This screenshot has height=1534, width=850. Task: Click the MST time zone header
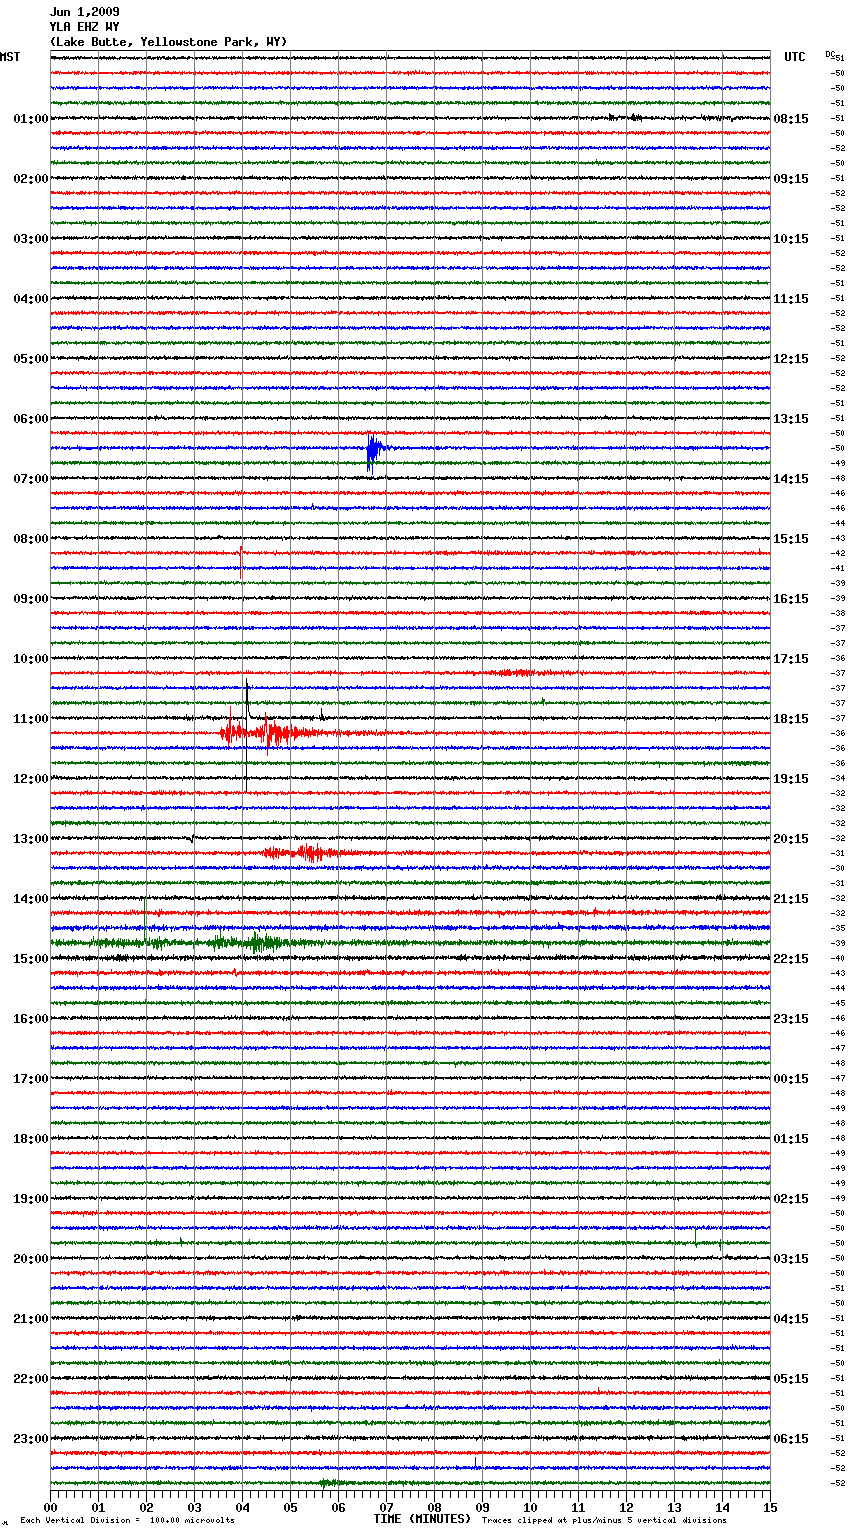(10, 57)
